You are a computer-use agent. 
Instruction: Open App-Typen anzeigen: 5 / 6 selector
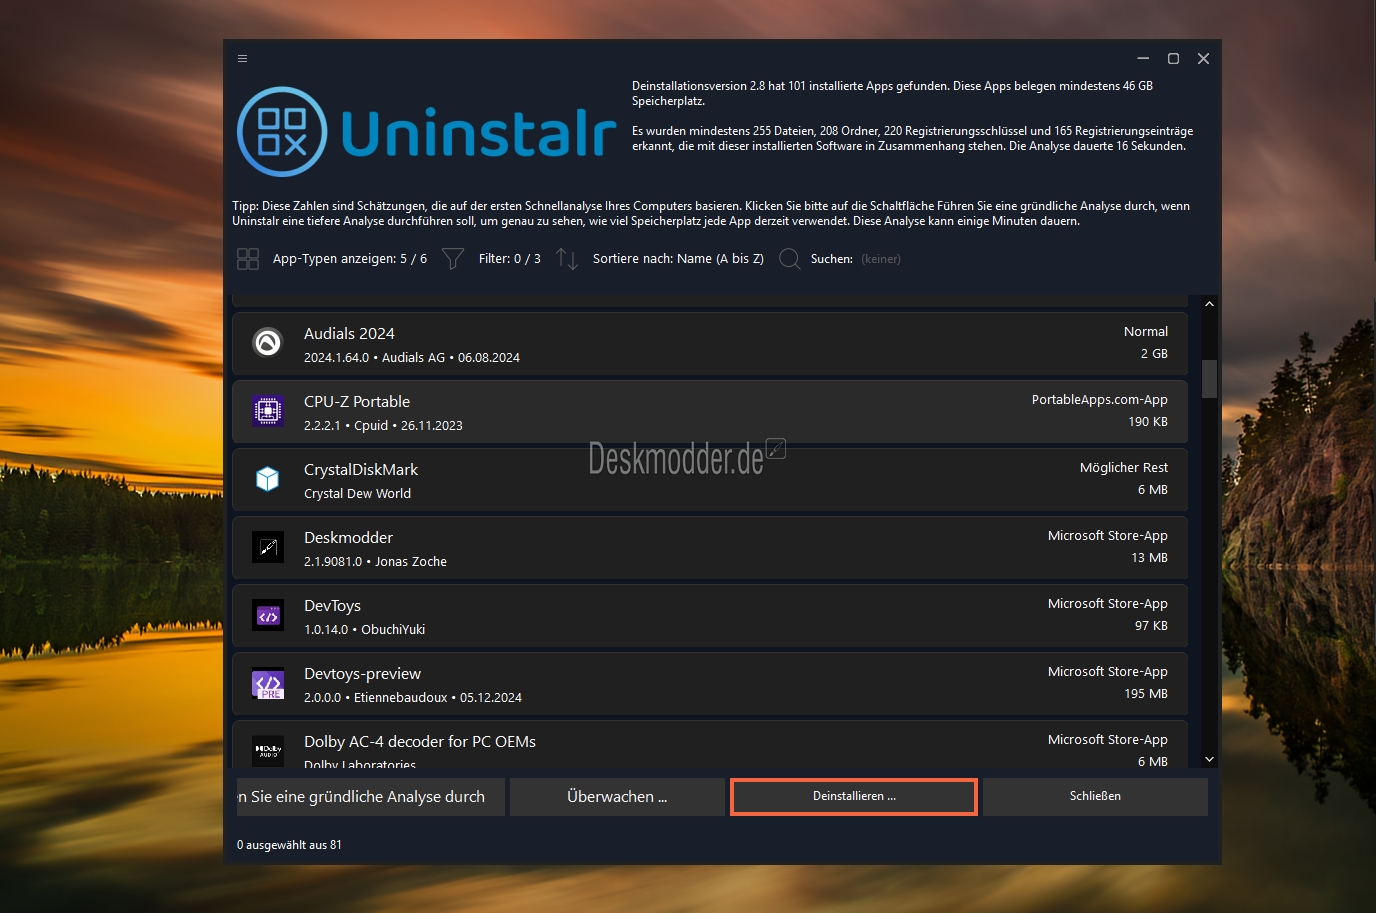[x=350, y=259]
